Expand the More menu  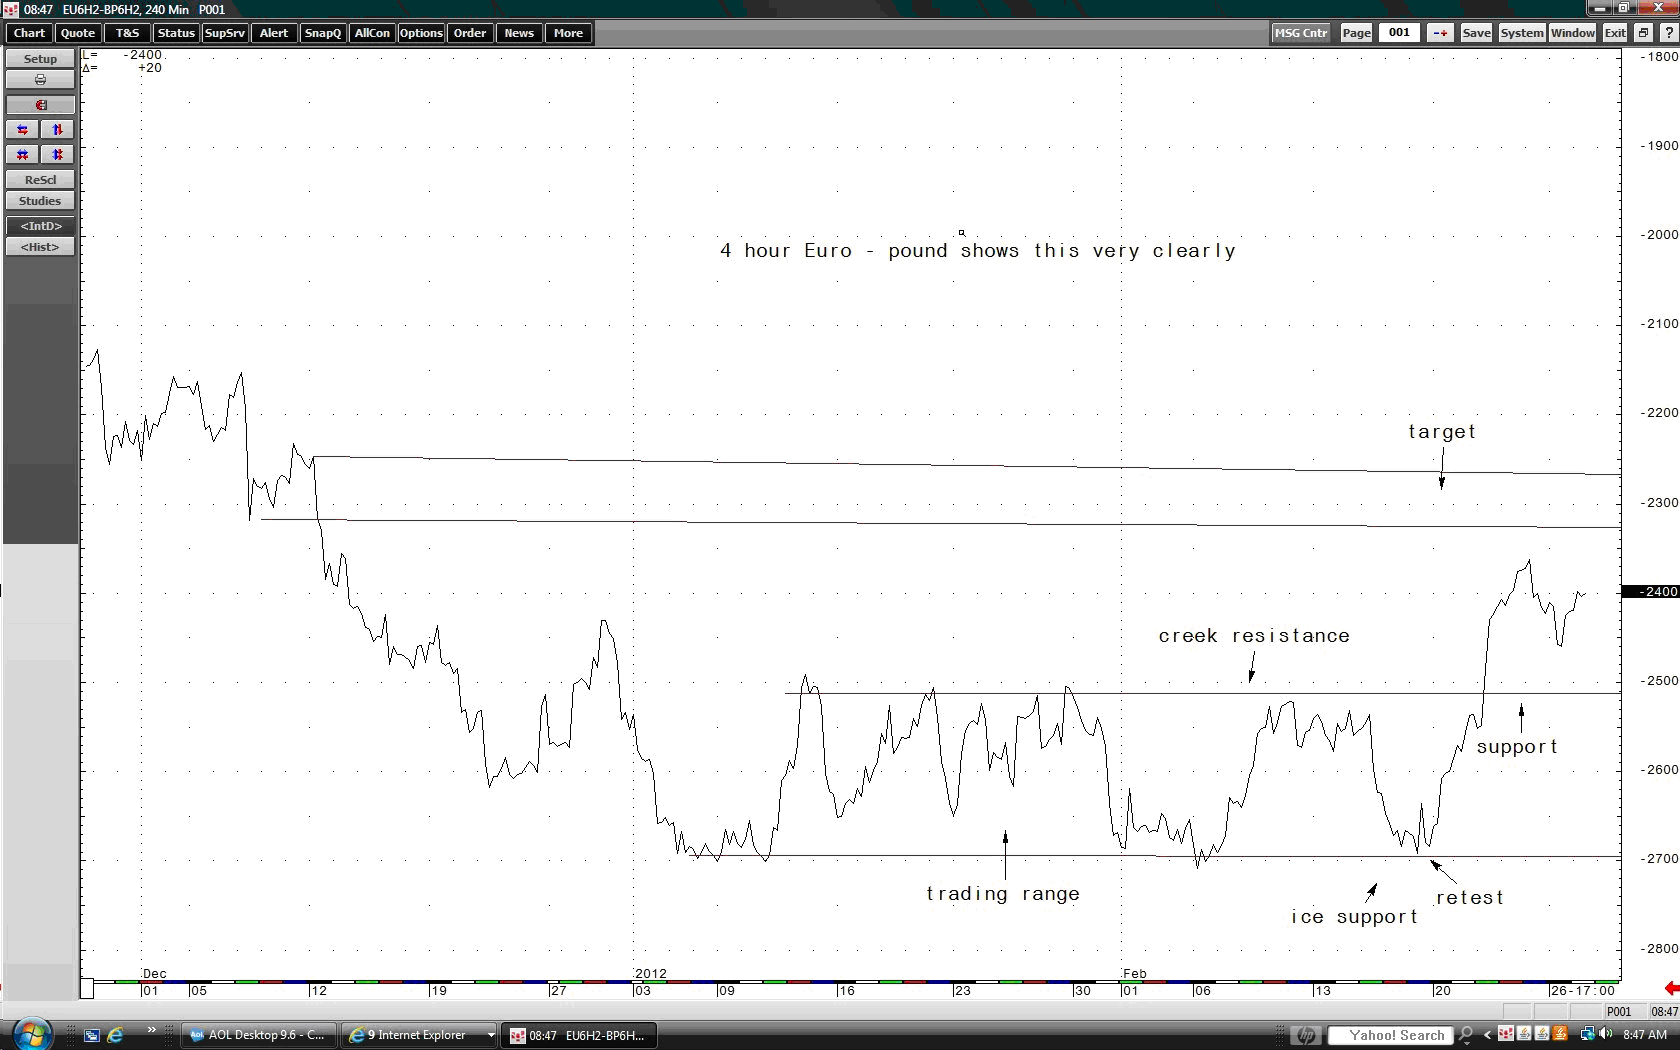pos(568,33)
